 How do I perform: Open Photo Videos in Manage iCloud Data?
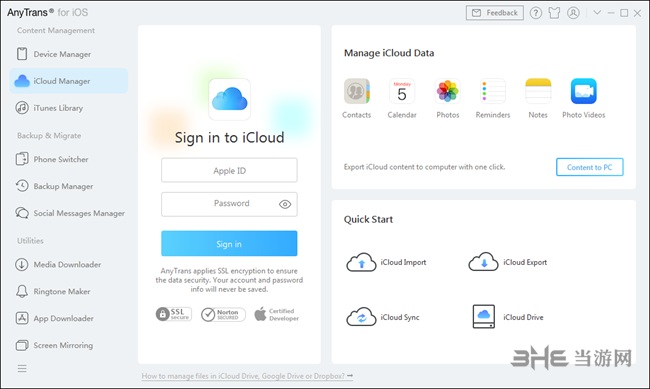(584, 99)
